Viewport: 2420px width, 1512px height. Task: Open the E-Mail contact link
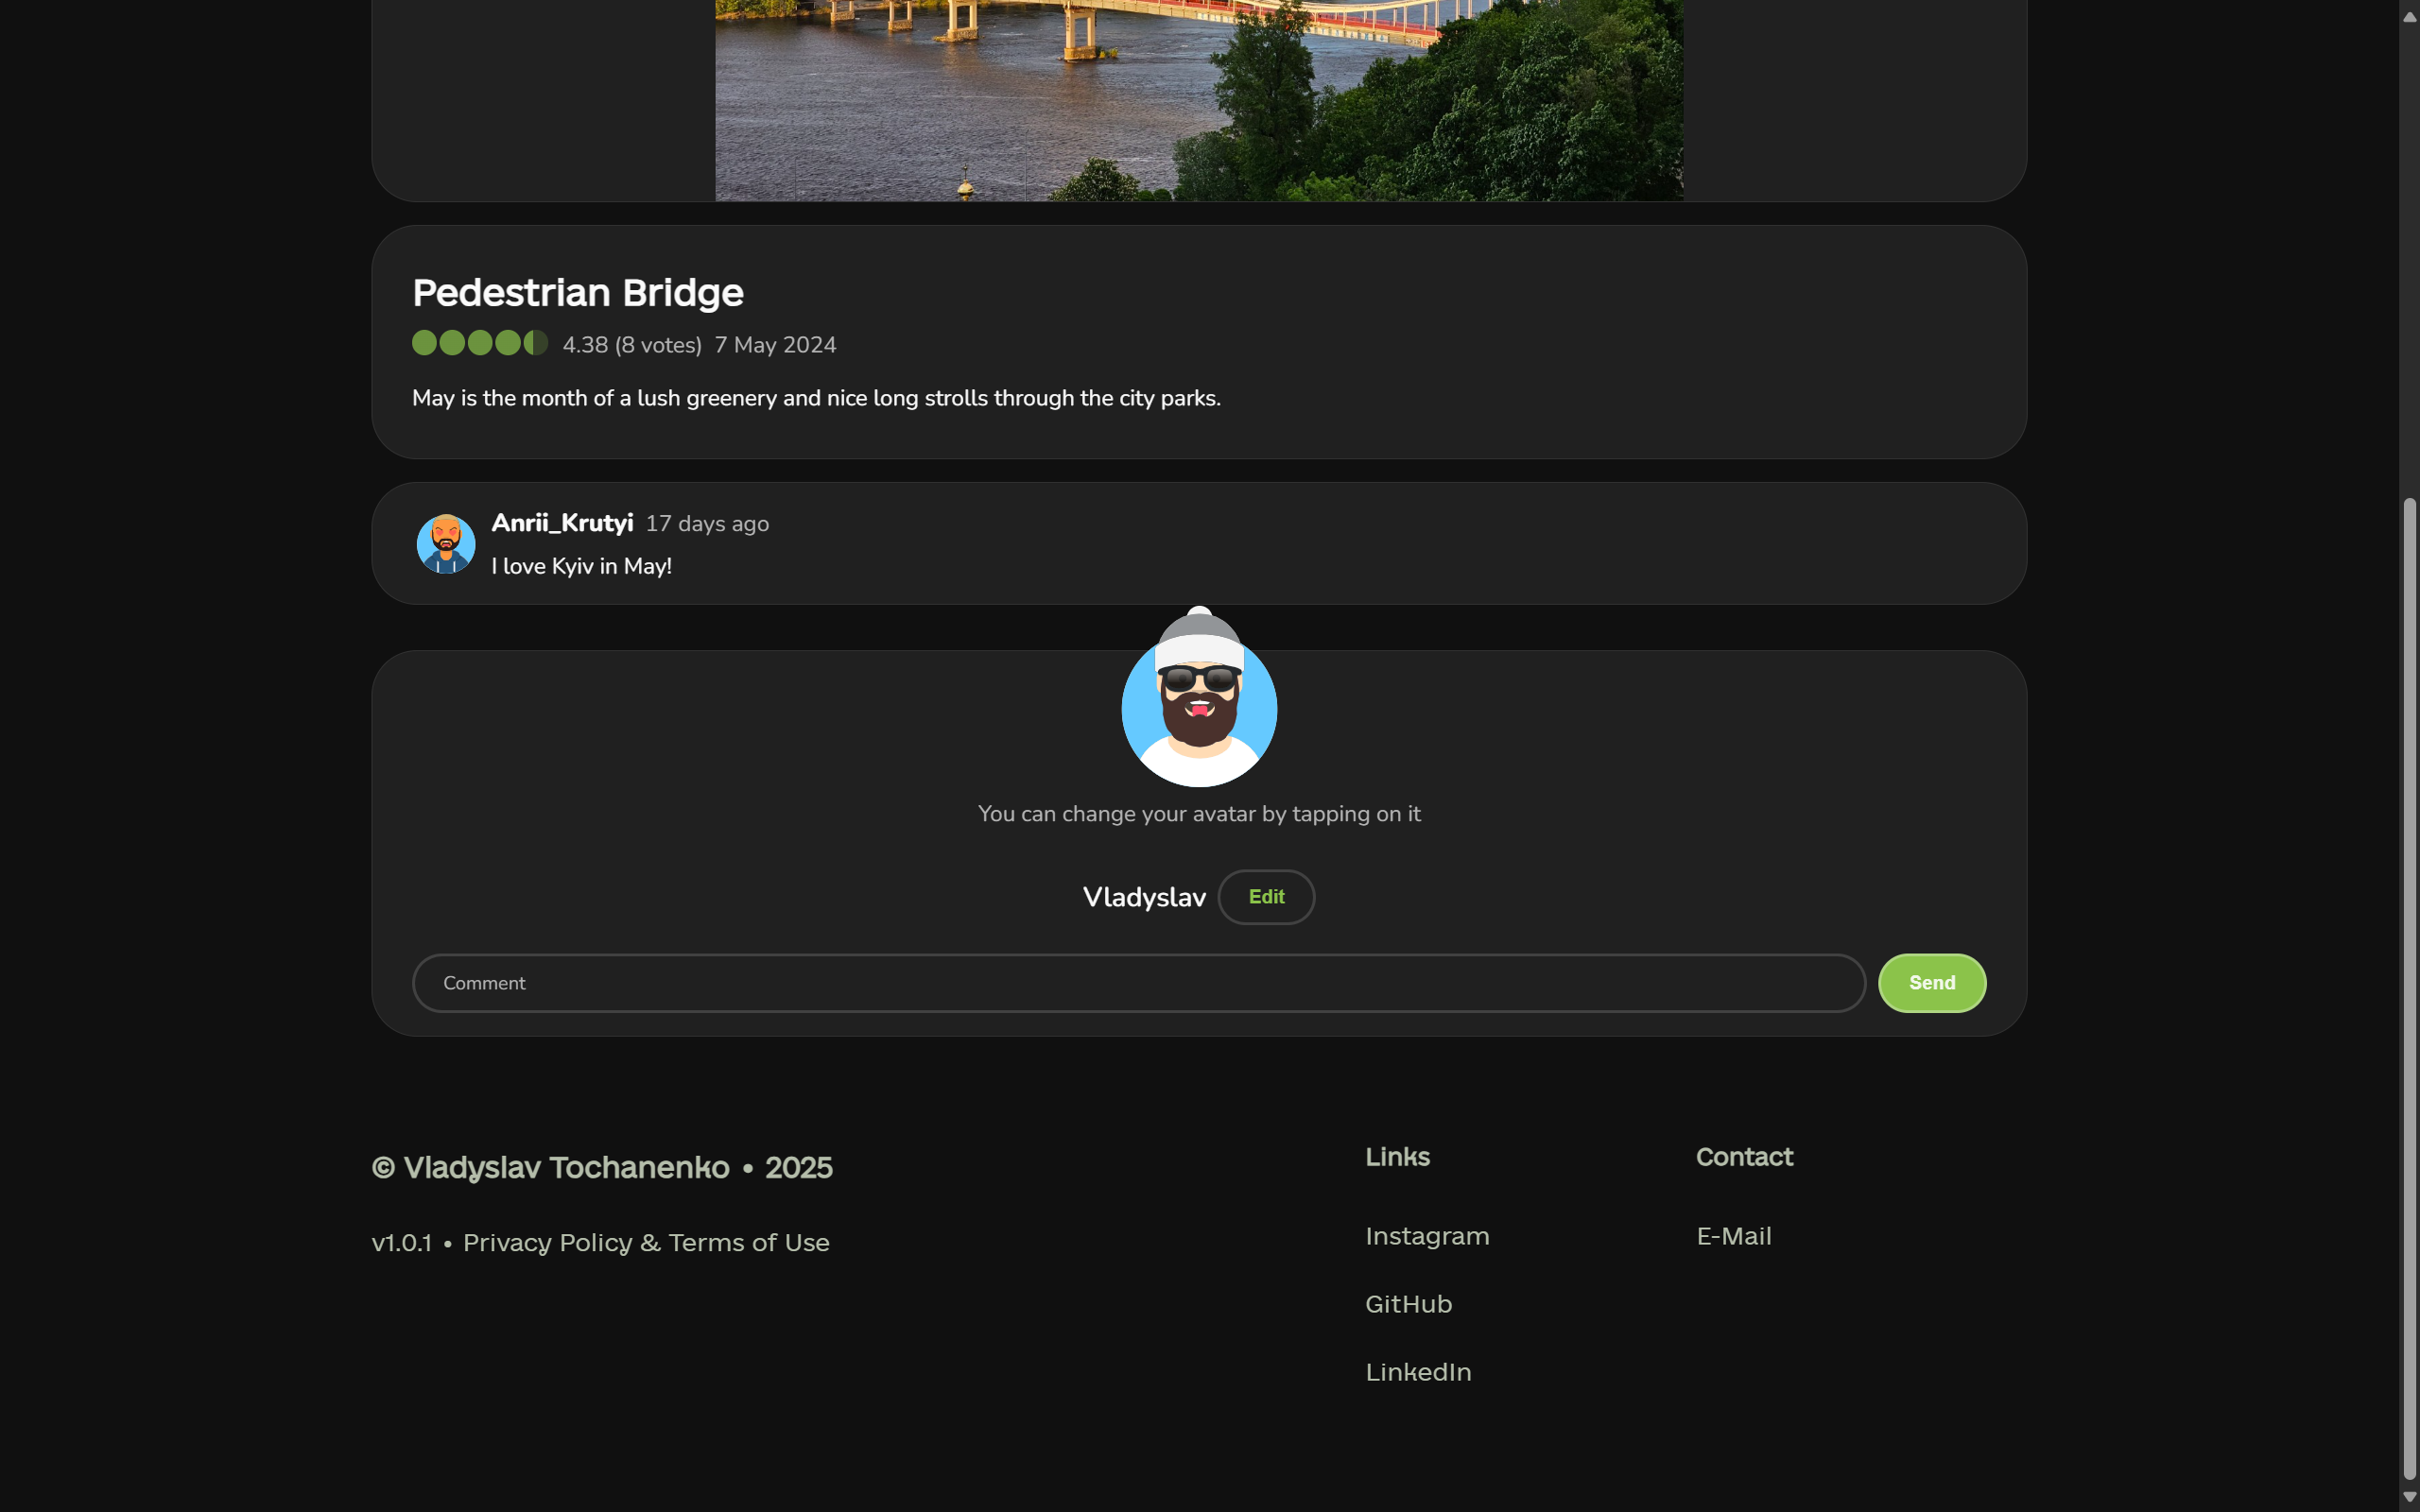pyautogui.click(x=1733, y=1236)
